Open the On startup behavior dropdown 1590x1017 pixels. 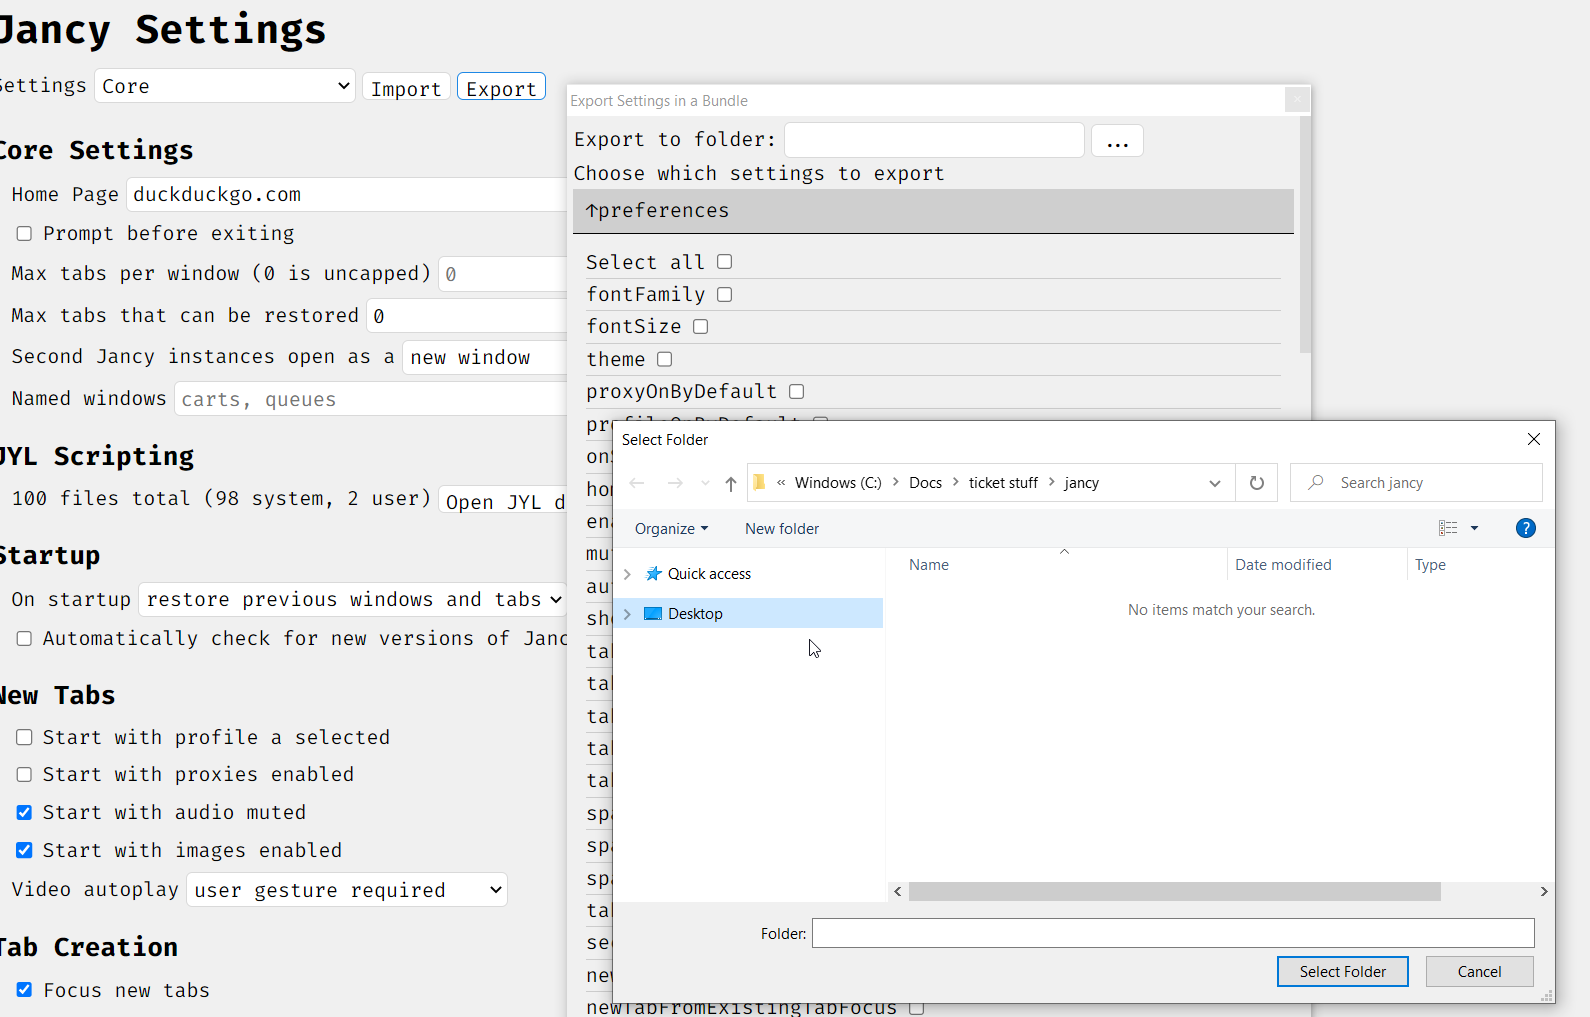tap(352, 599)
